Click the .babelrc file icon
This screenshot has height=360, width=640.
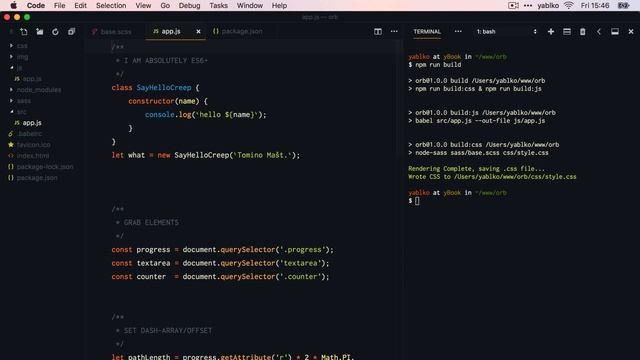tap(11, 133)
